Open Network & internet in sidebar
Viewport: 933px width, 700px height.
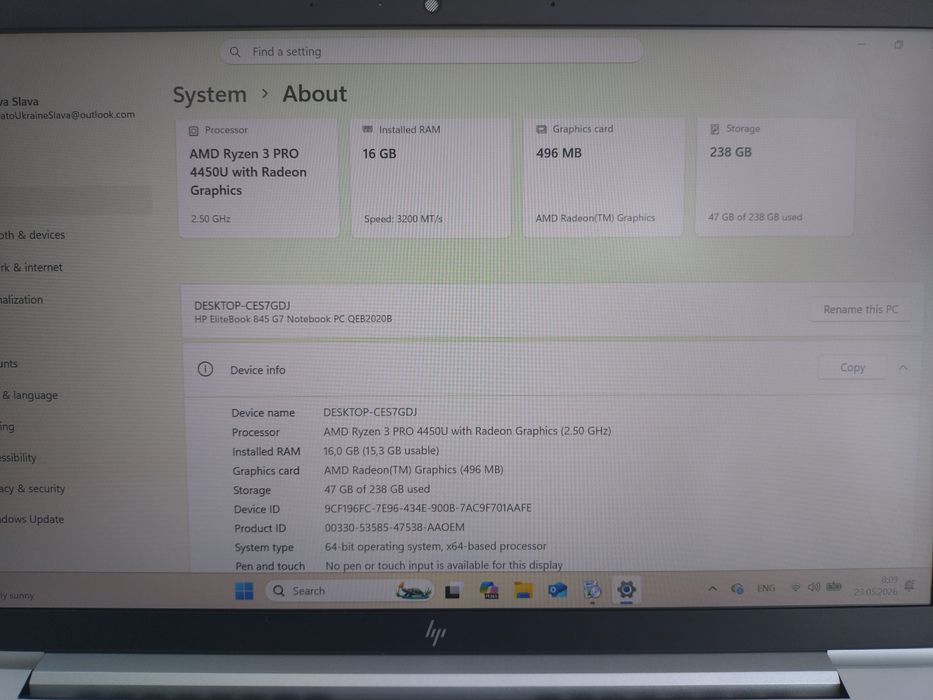31,268
